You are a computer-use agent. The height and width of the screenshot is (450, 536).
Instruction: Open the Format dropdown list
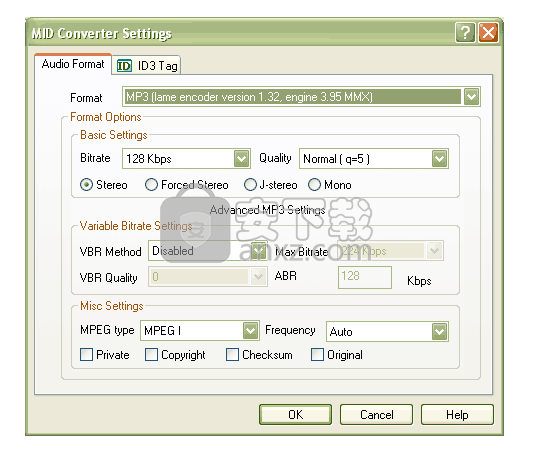point(472,97)
